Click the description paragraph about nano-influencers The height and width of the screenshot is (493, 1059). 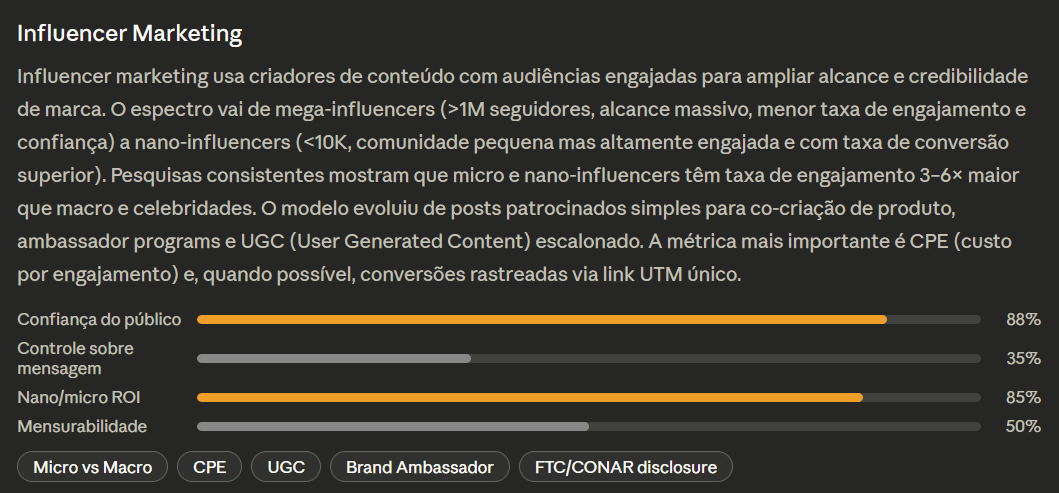[x=523, y=176]
